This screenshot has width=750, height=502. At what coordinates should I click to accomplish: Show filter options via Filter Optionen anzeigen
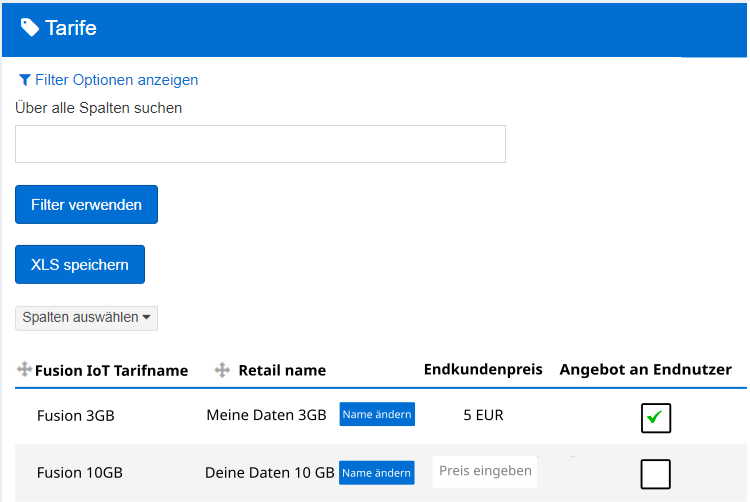point(116,80)
